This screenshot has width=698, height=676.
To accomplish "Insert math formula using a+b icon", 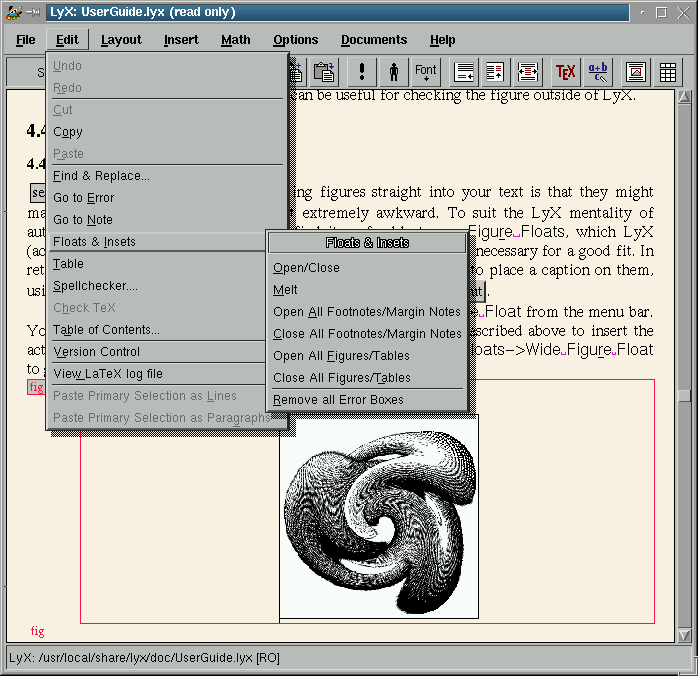I will (x=598, y=72).
